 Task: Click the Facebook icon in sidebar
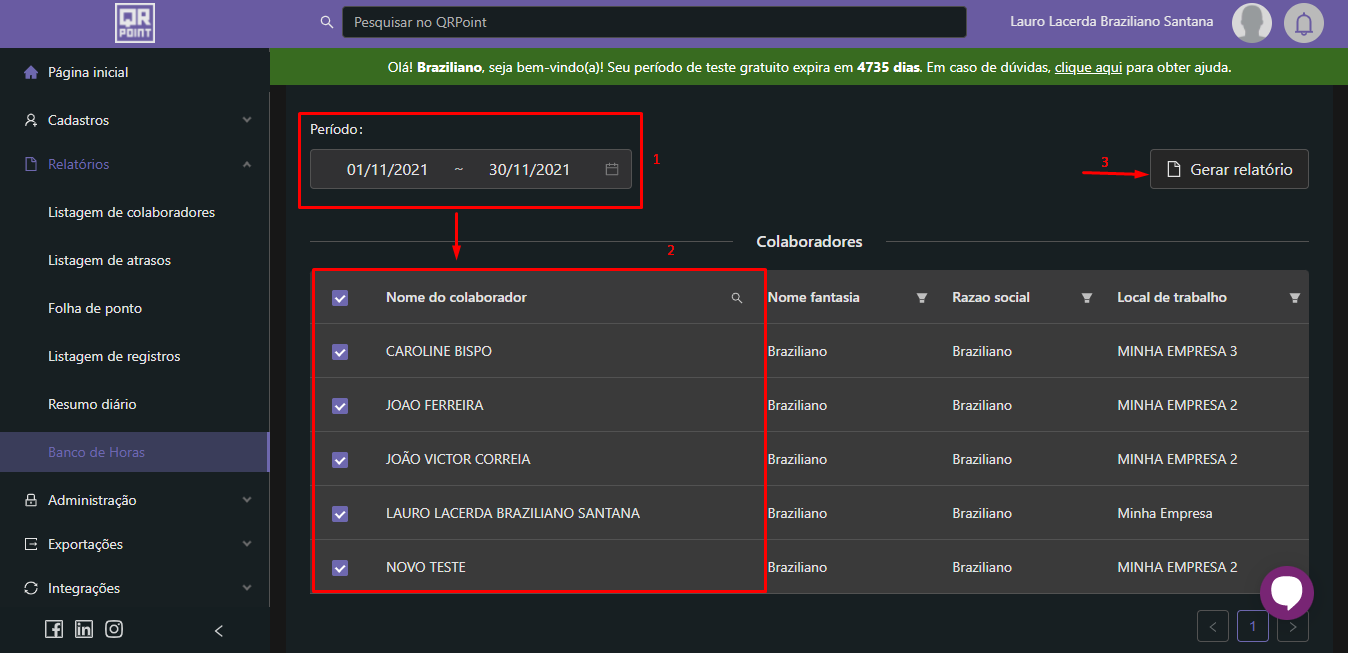tap(54, 629)
